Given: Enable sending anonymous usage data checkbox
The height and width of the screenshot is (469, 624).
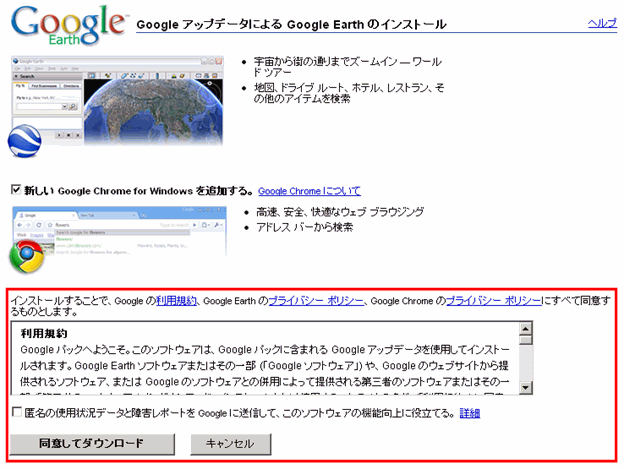Looking at the screenshot, I should click(17, 412).
